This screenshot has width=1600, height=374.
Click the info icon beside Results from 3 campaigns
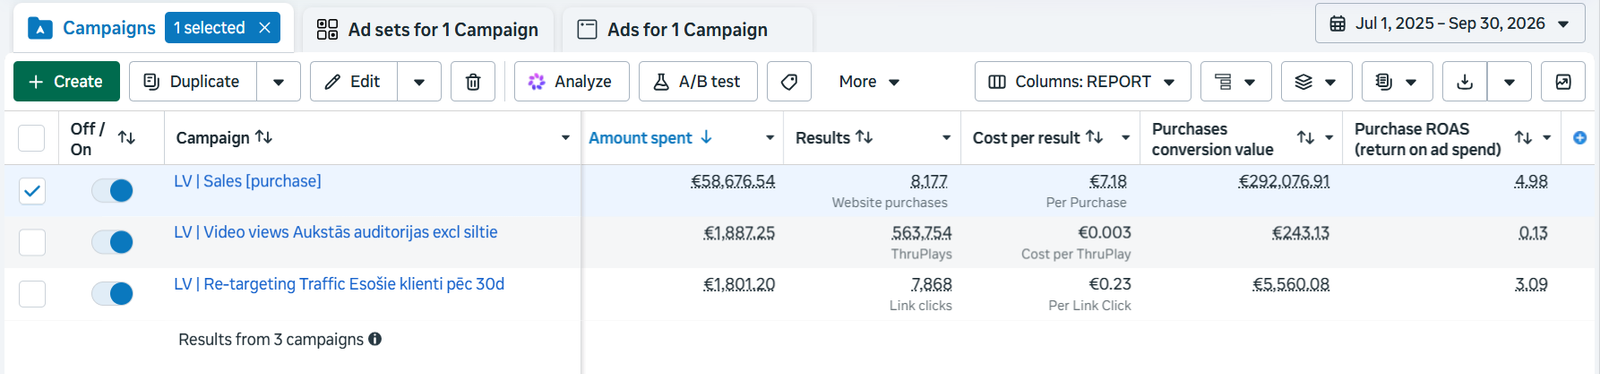tap(375, 339)
